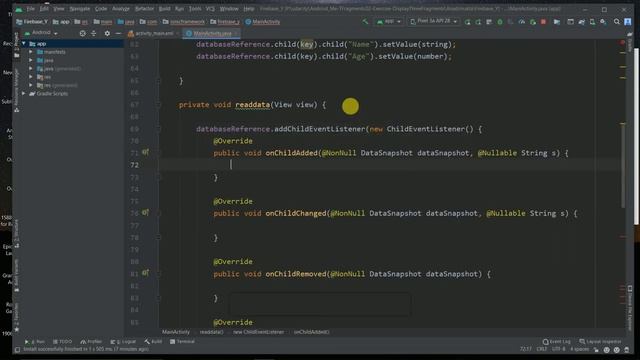Open the Event Log

pyautogui.click(x=557, y=342)
